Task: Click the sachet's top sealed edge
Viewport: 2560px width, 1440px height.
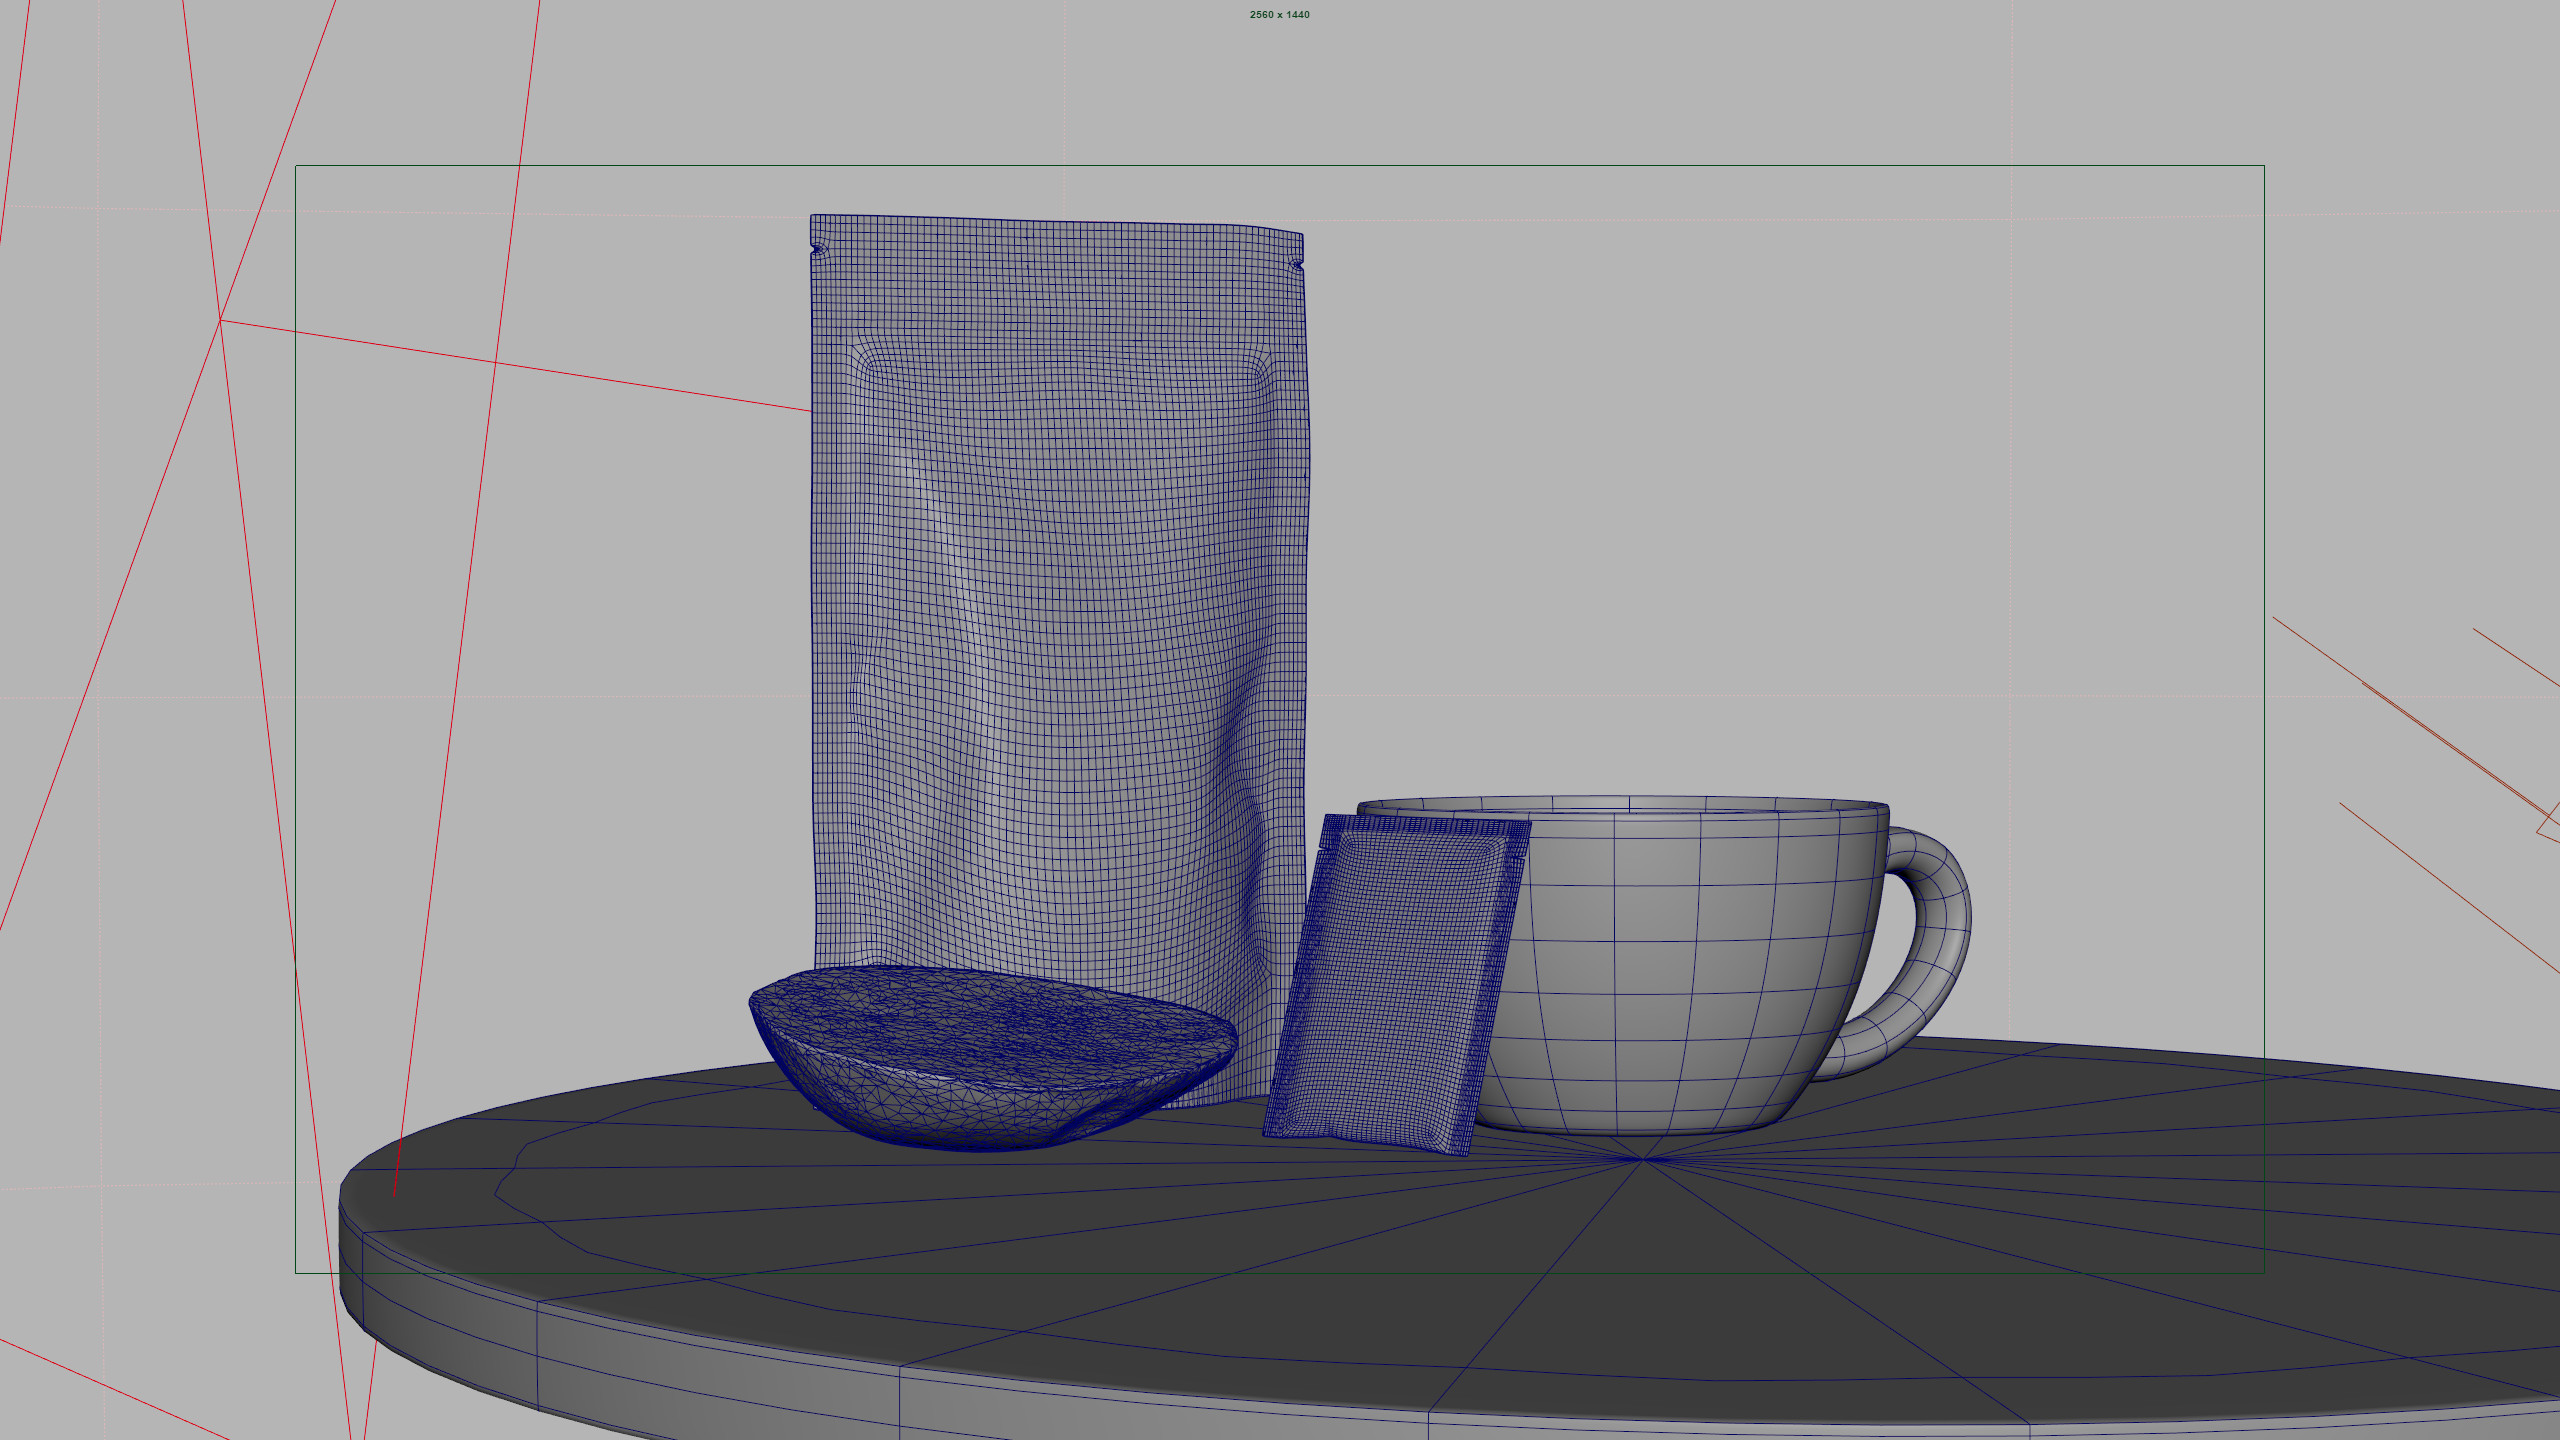Action: click(x=1425, y=826)
